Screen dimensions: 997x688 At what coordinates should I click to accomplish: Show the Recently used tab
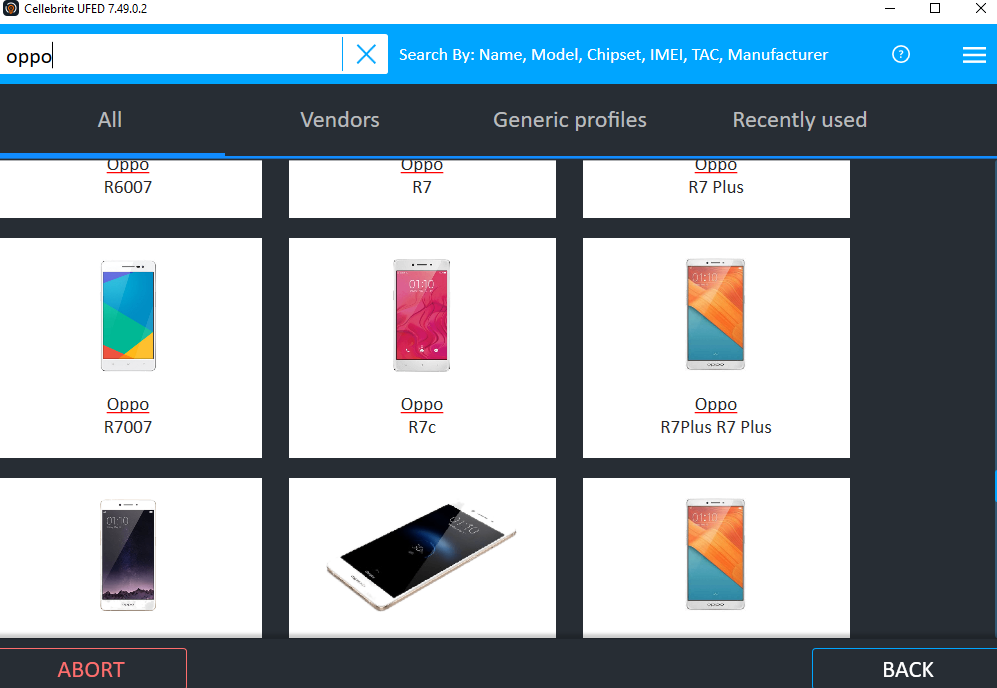pos(800,120)
